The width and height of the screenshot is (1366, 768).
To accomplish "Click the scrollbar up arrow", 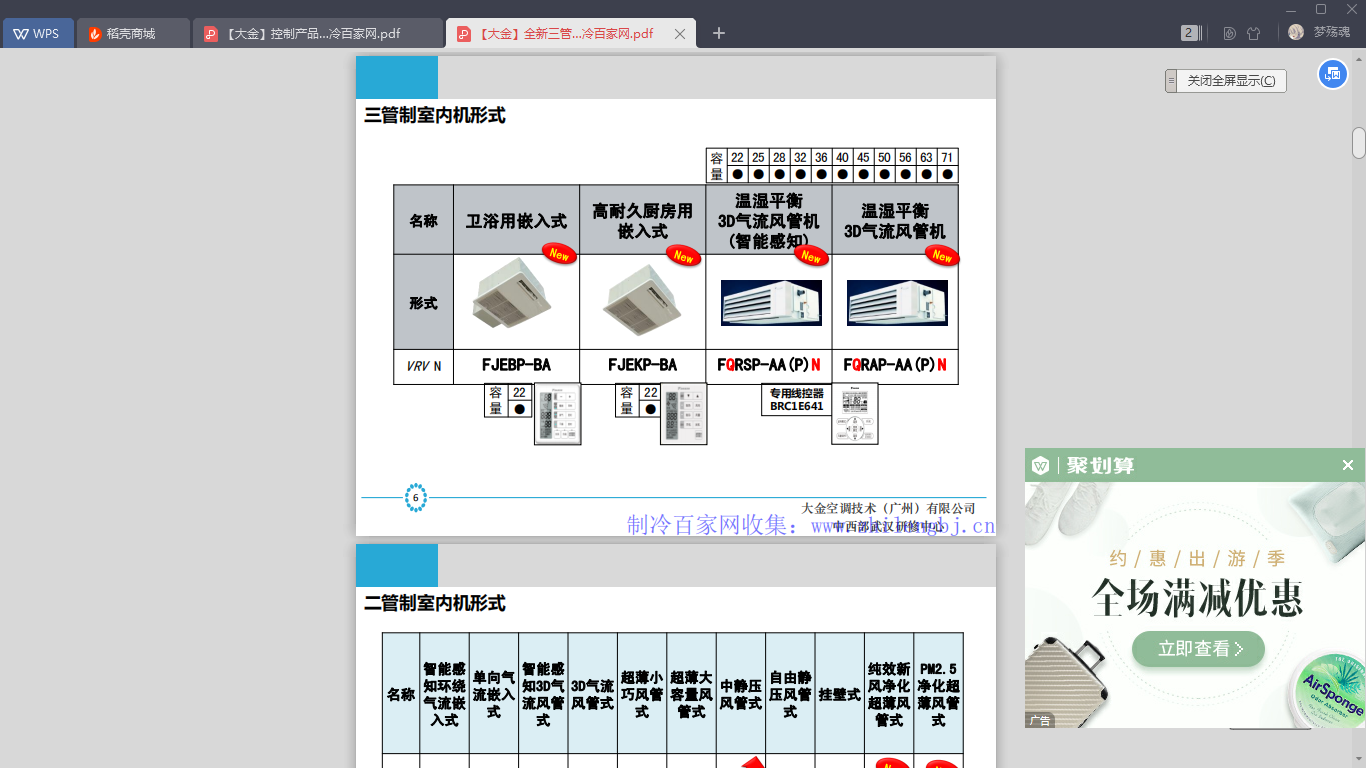I will pyautogui.click(x=1359, y=58).
